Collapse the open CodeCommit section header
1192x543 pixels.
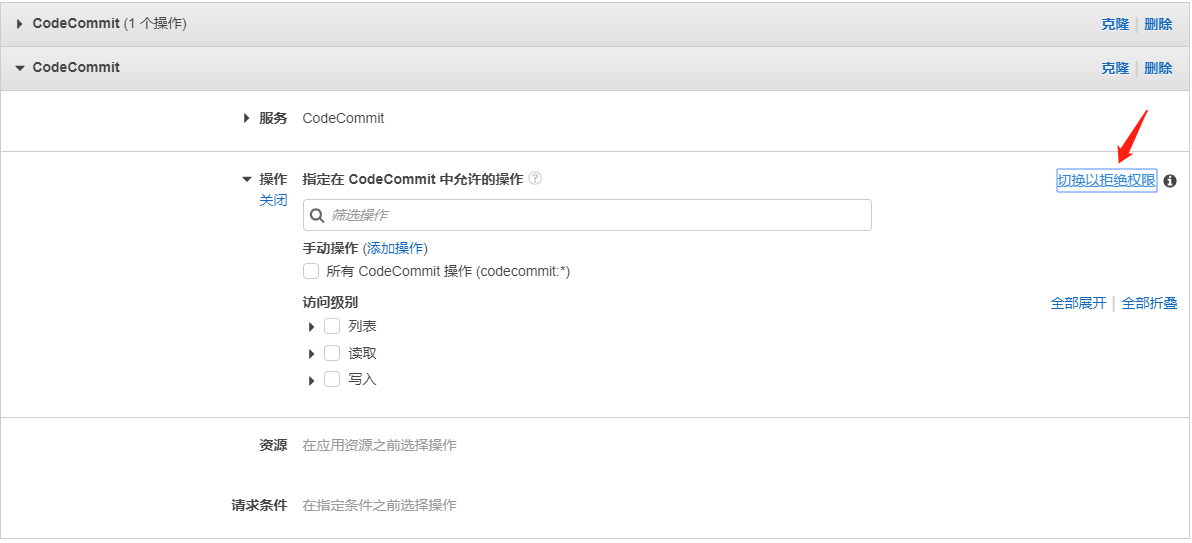click(x=21, y=68)
